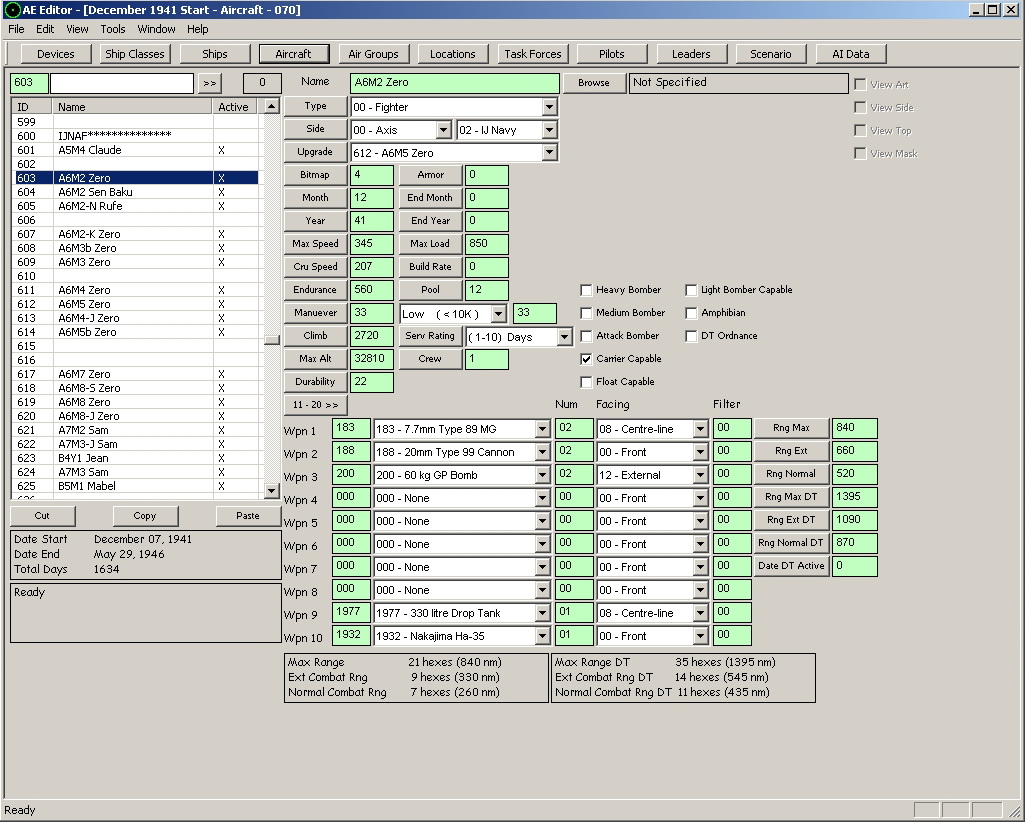
Task: Click the Browse button
Action: 594,82
